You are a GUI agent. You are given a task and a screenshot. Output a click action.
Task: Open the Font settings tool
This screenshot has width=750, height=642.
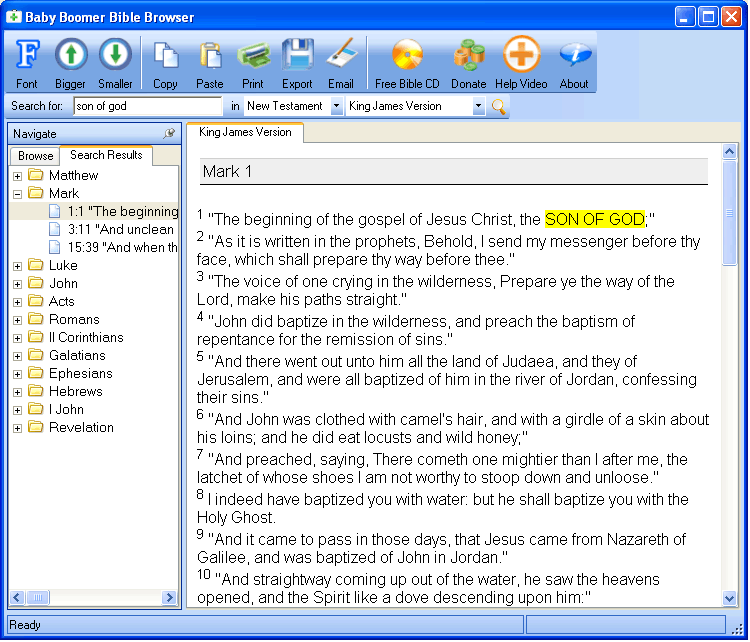tap(27, 63)
